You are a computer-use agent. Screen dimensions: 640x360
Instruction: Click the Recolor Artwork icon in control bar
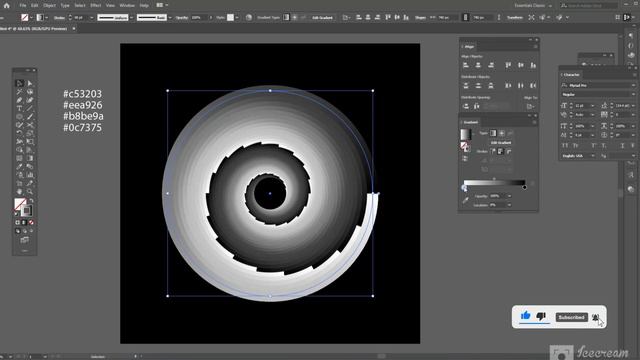coord(249,18)
